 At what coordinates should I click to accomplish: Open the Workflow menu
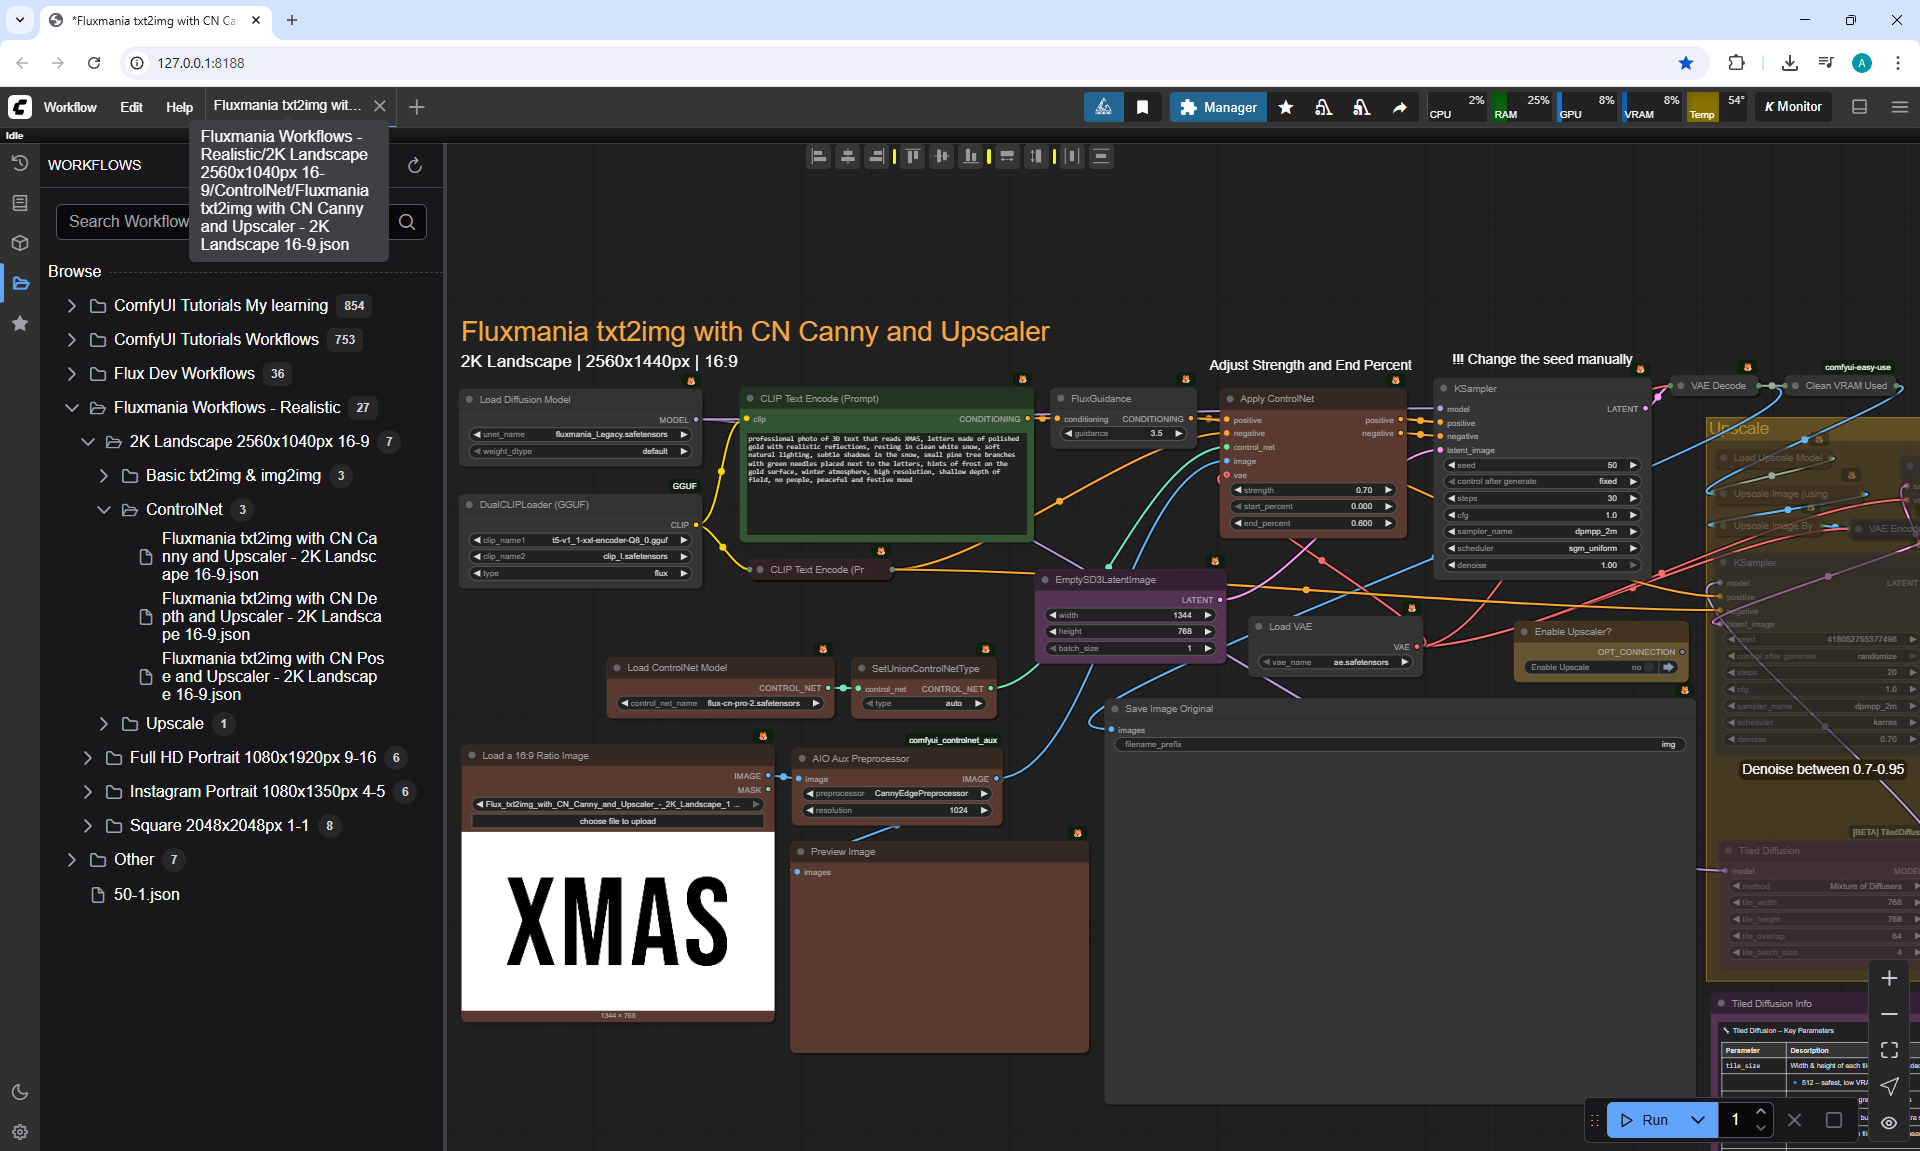[70, 107]
